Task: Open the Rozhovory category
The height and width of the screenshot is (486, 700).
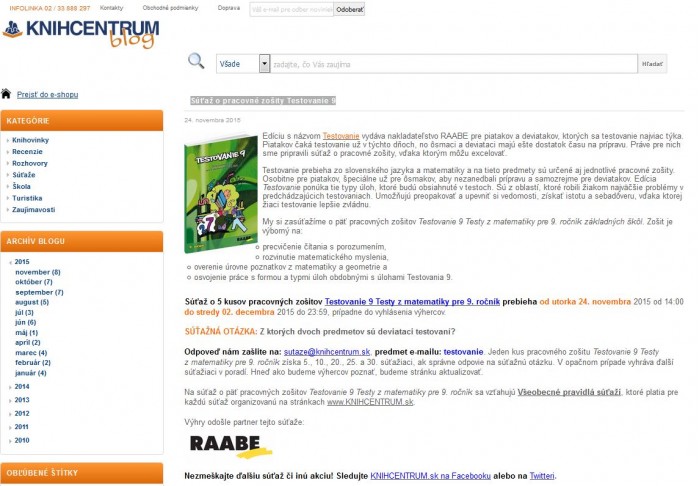Action: [30, 163]
